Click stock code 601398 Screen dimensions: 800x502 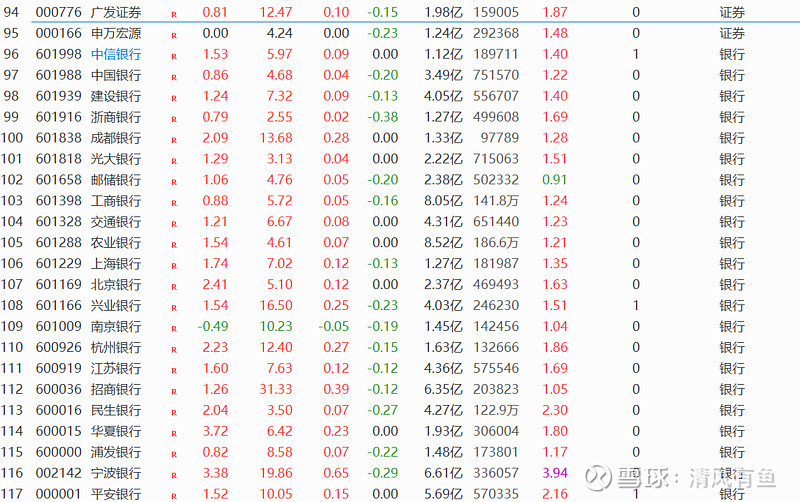click(59, 200)
